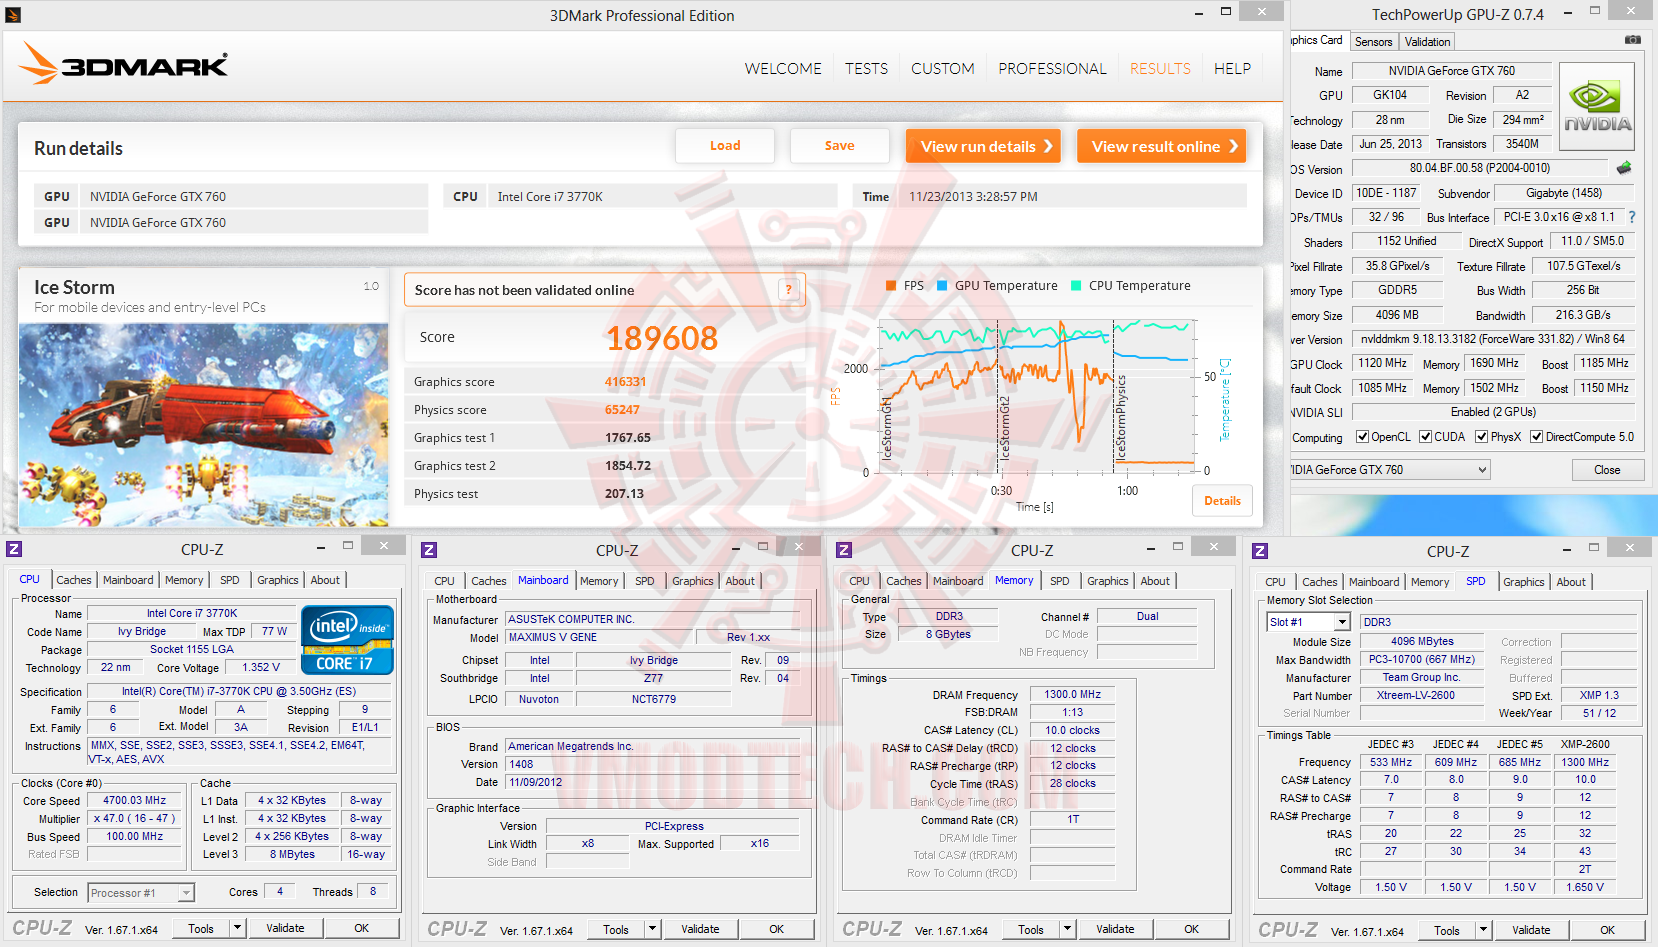Click the title icon of CPU-Z showing memory timings
This screenshot has width=1658, height=947.
click(x=844, y=550)
